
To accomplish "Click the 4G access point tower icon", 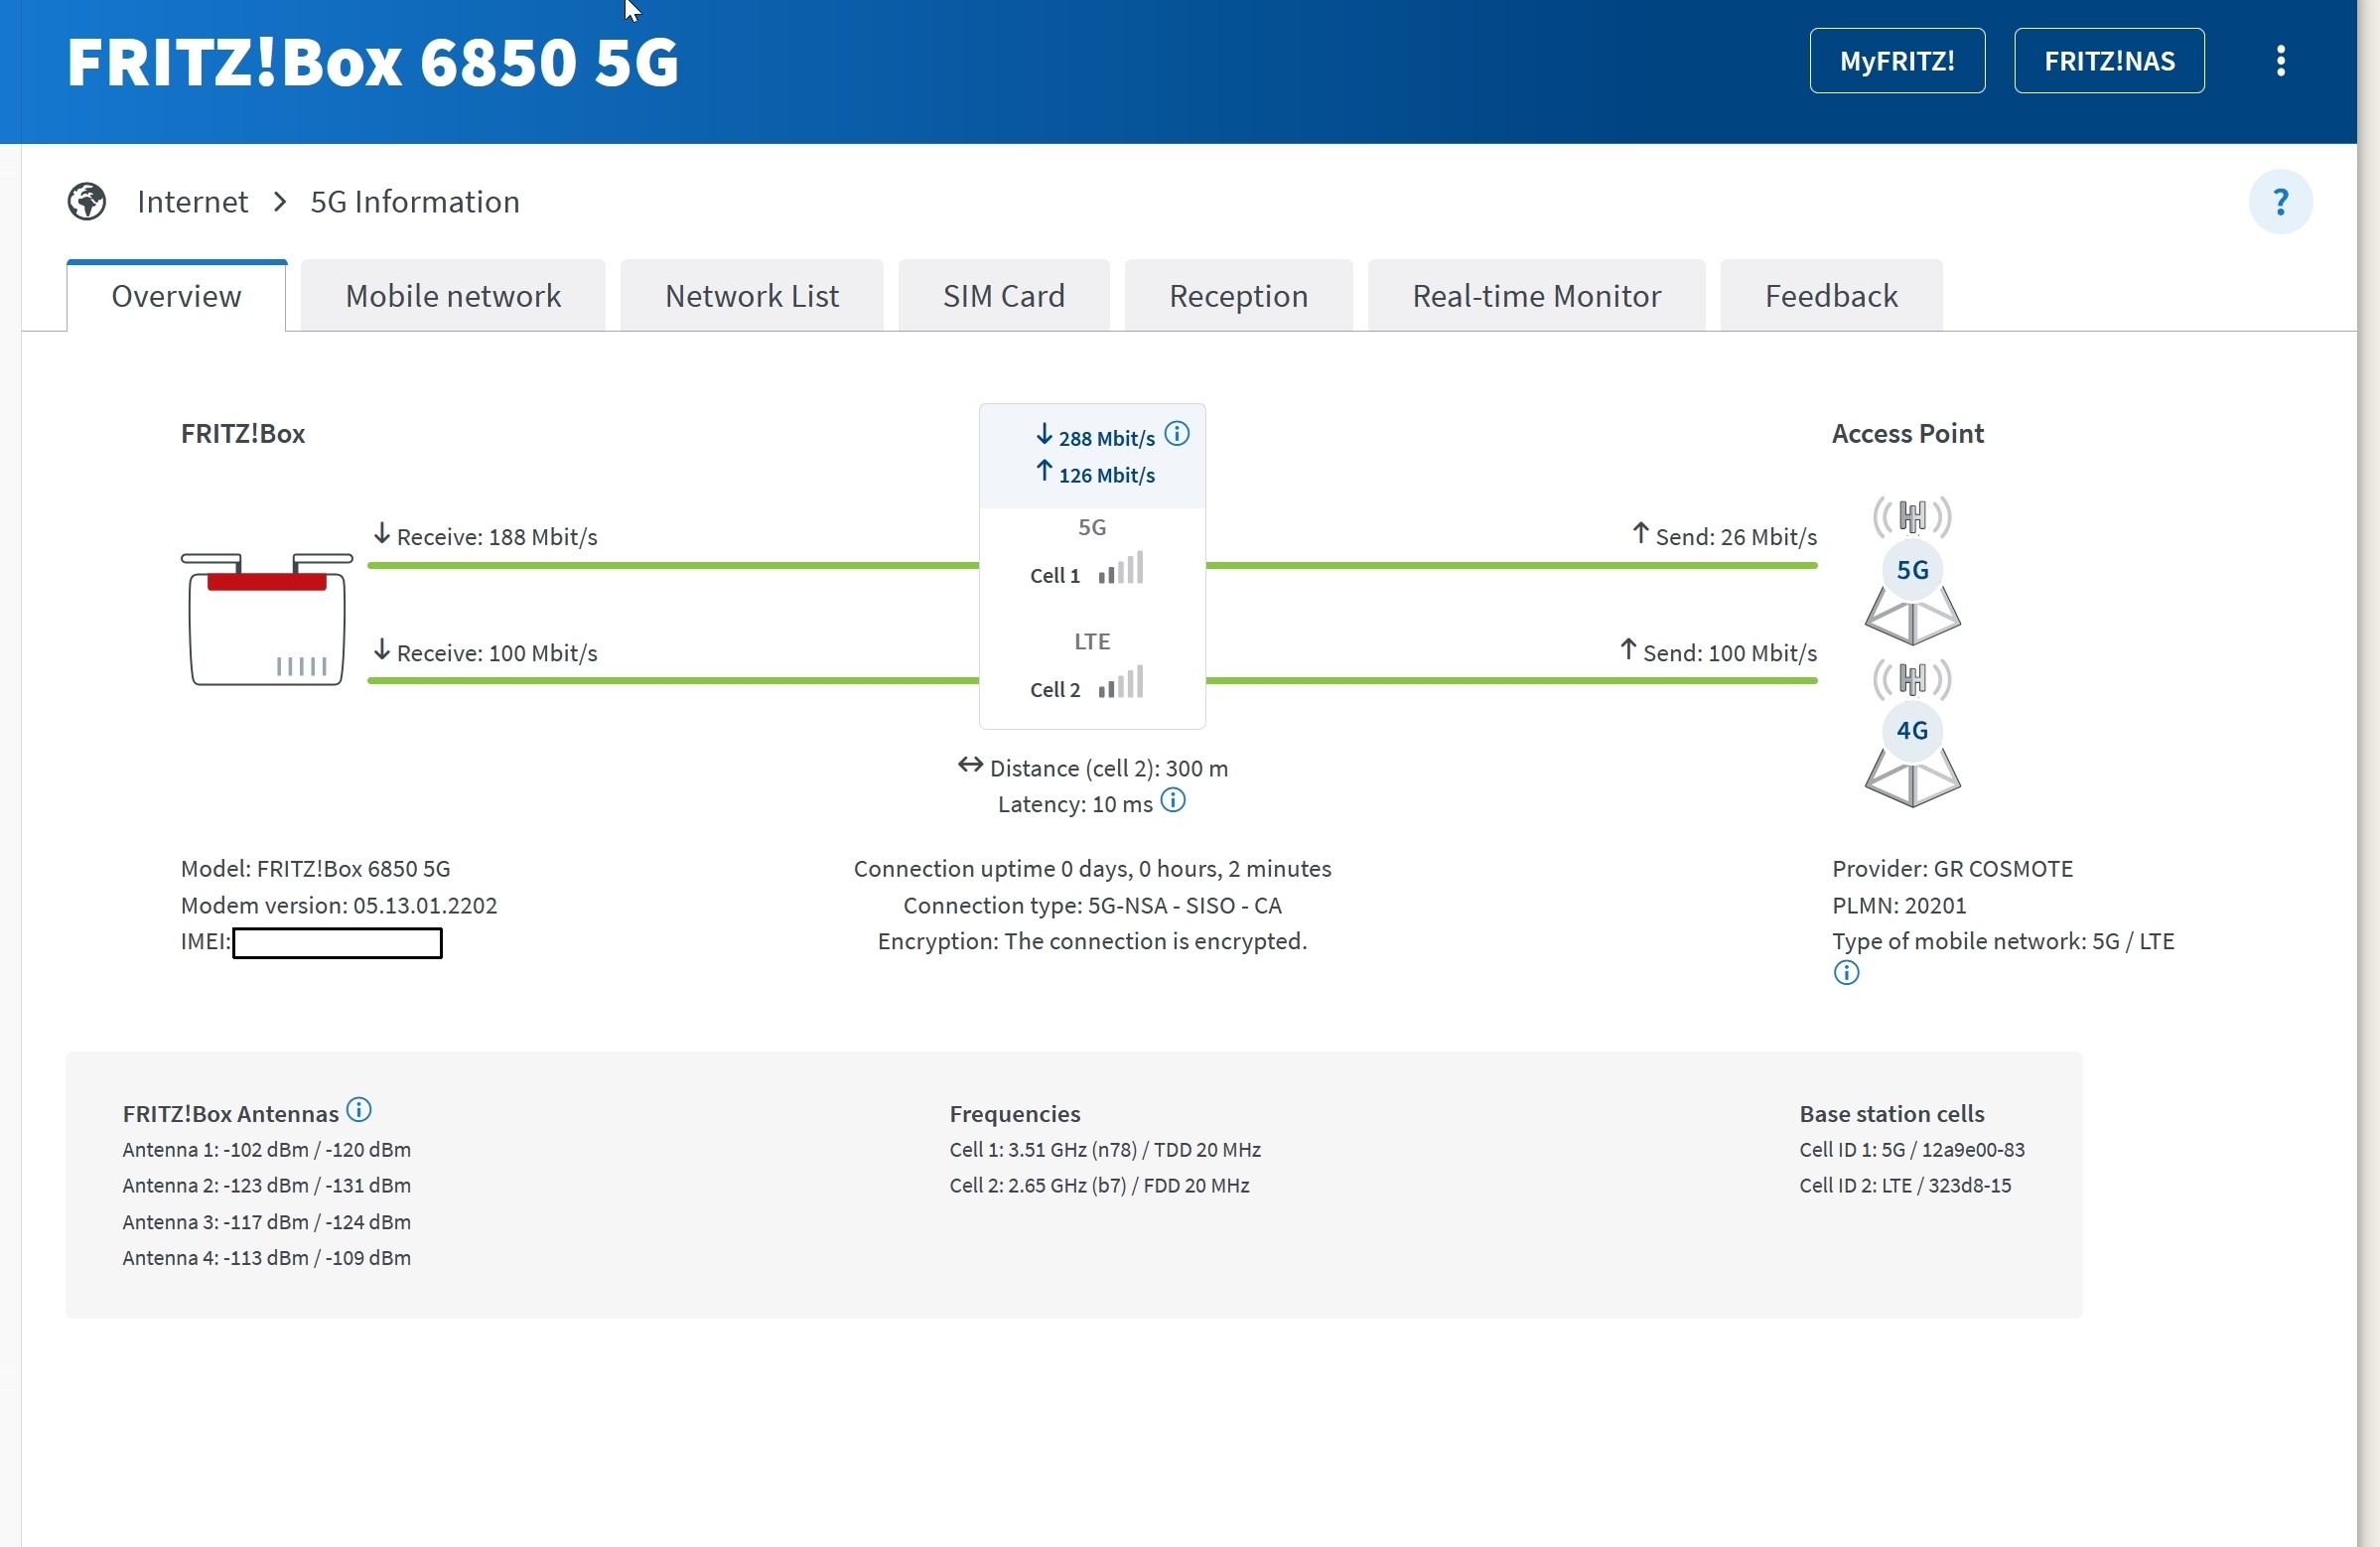I will point(1912,733).
